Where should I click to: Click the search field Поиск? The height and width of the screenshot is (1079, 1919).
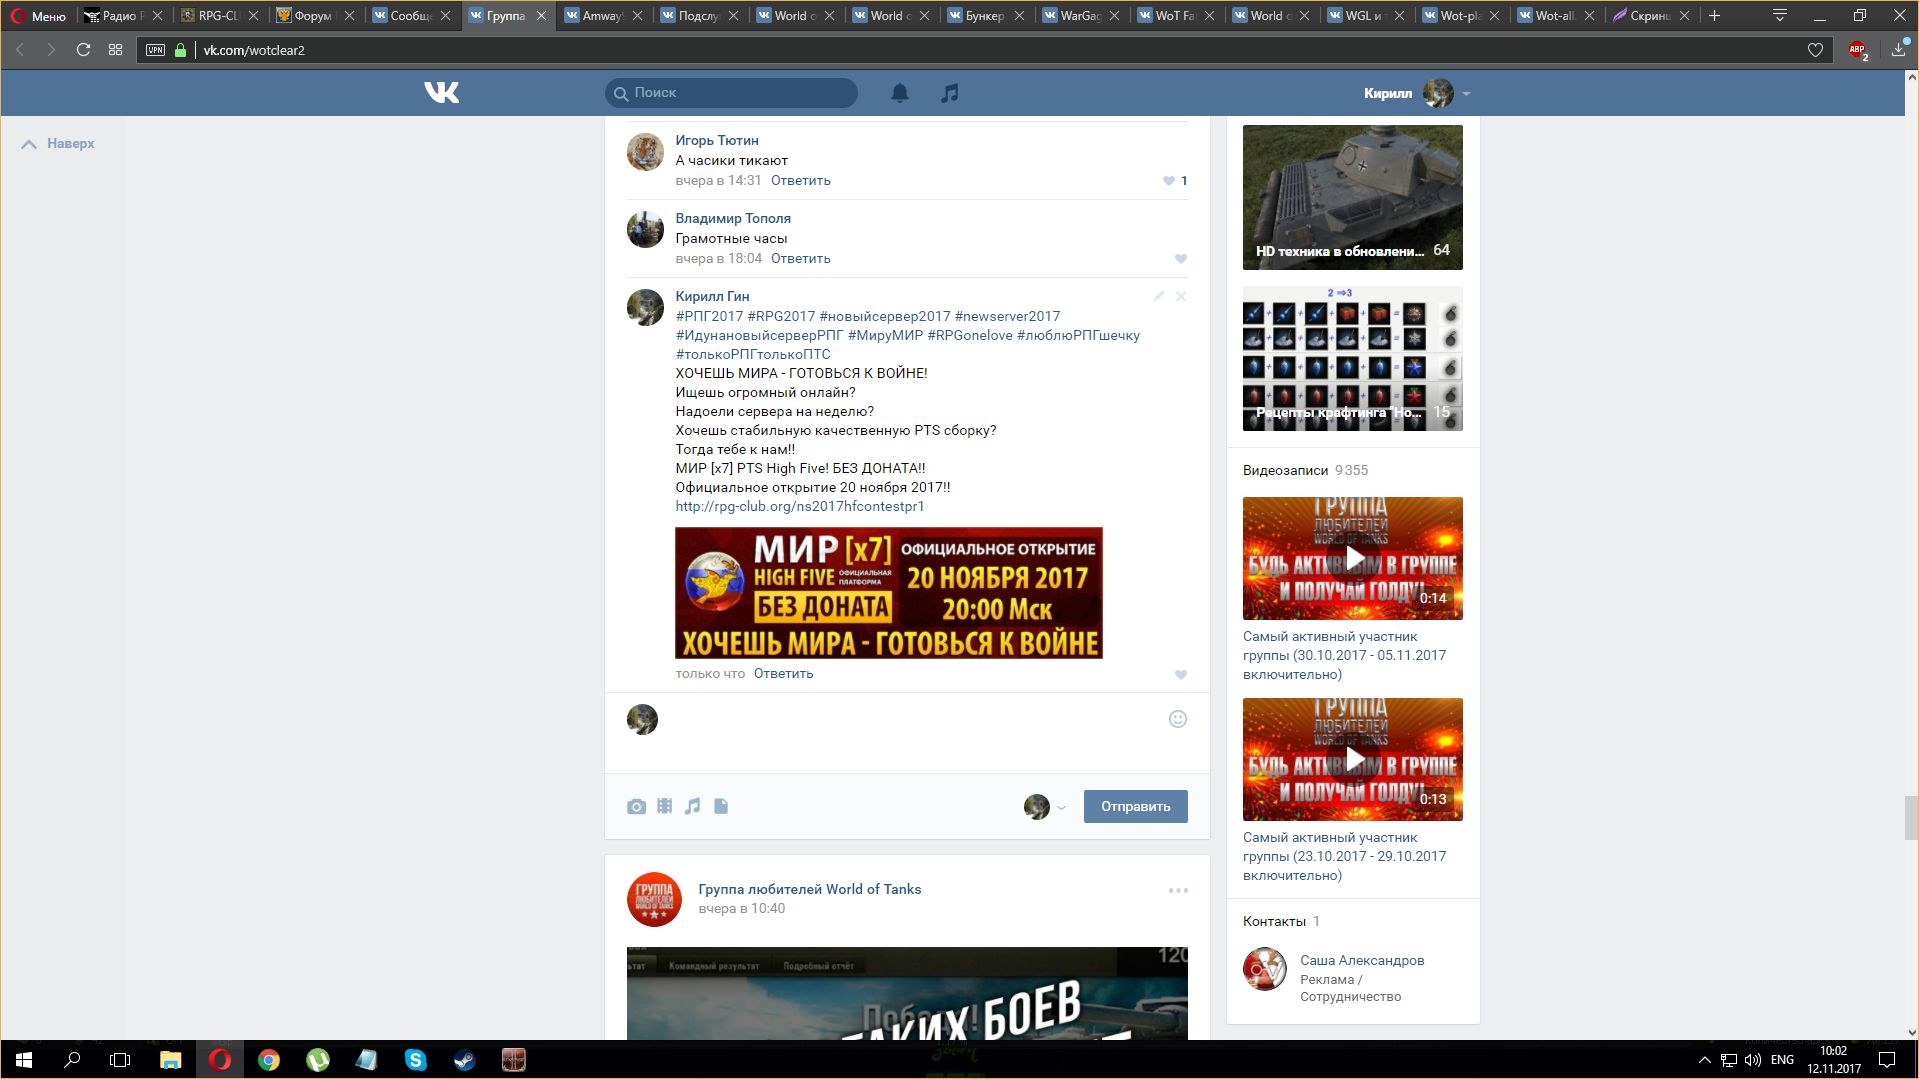pyautogui.click(x=731, y=92)
